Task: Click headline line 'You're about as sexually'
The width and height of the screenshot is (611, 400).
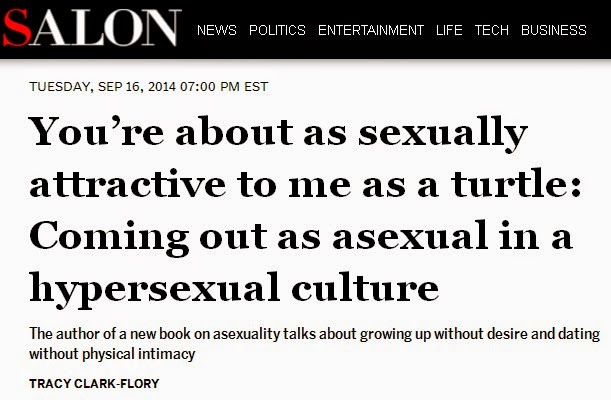Action: 277,133
